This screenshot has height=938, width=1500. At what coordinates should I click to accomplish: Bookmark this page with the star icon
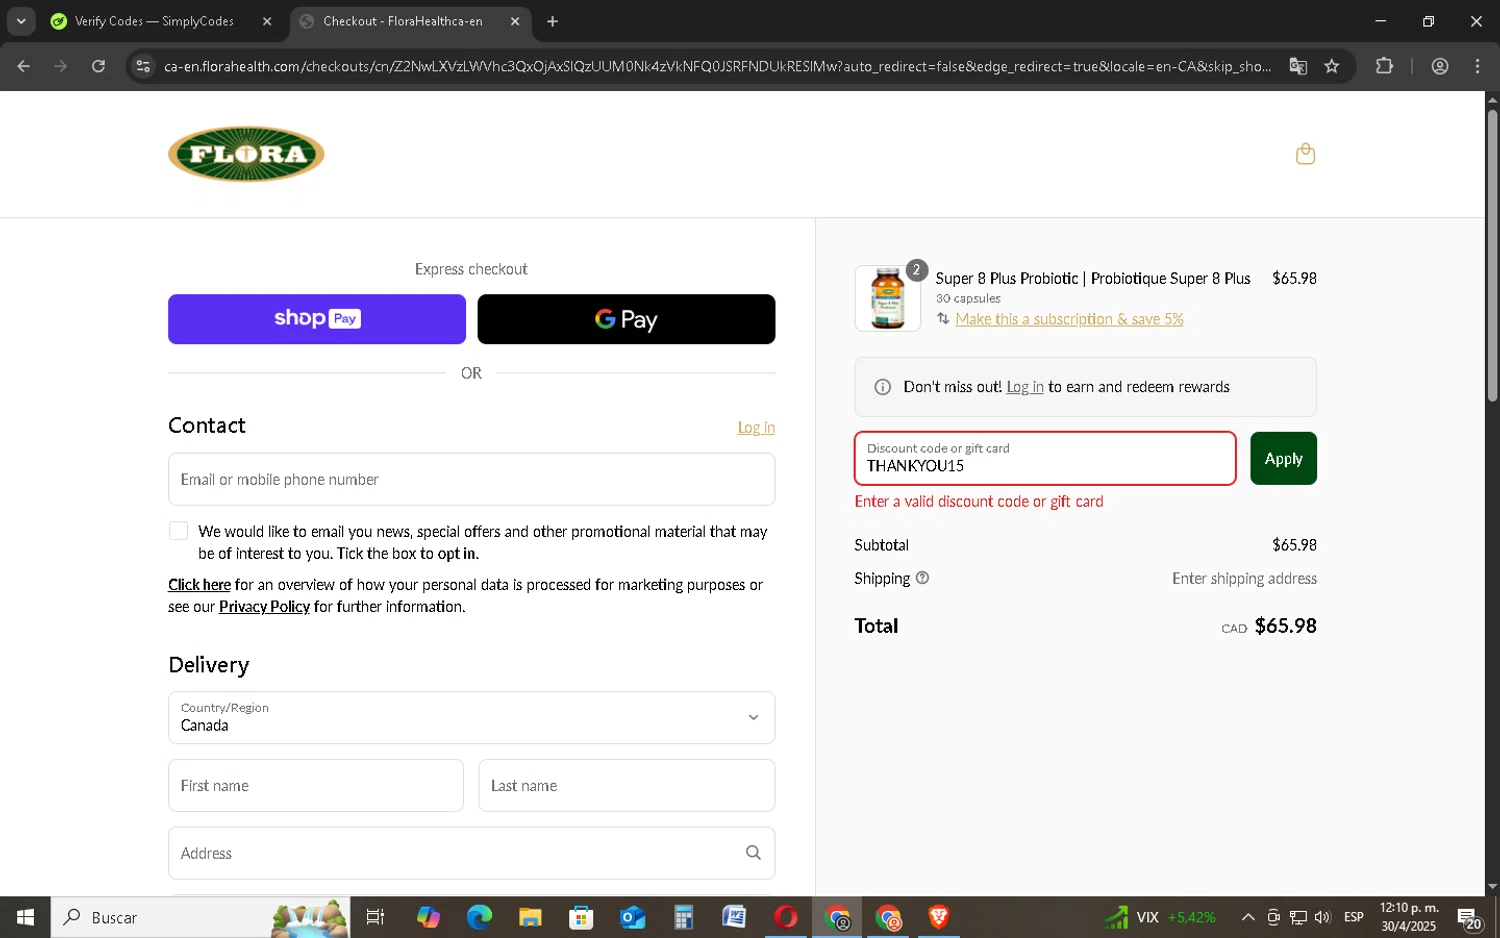click(1331, 66)
